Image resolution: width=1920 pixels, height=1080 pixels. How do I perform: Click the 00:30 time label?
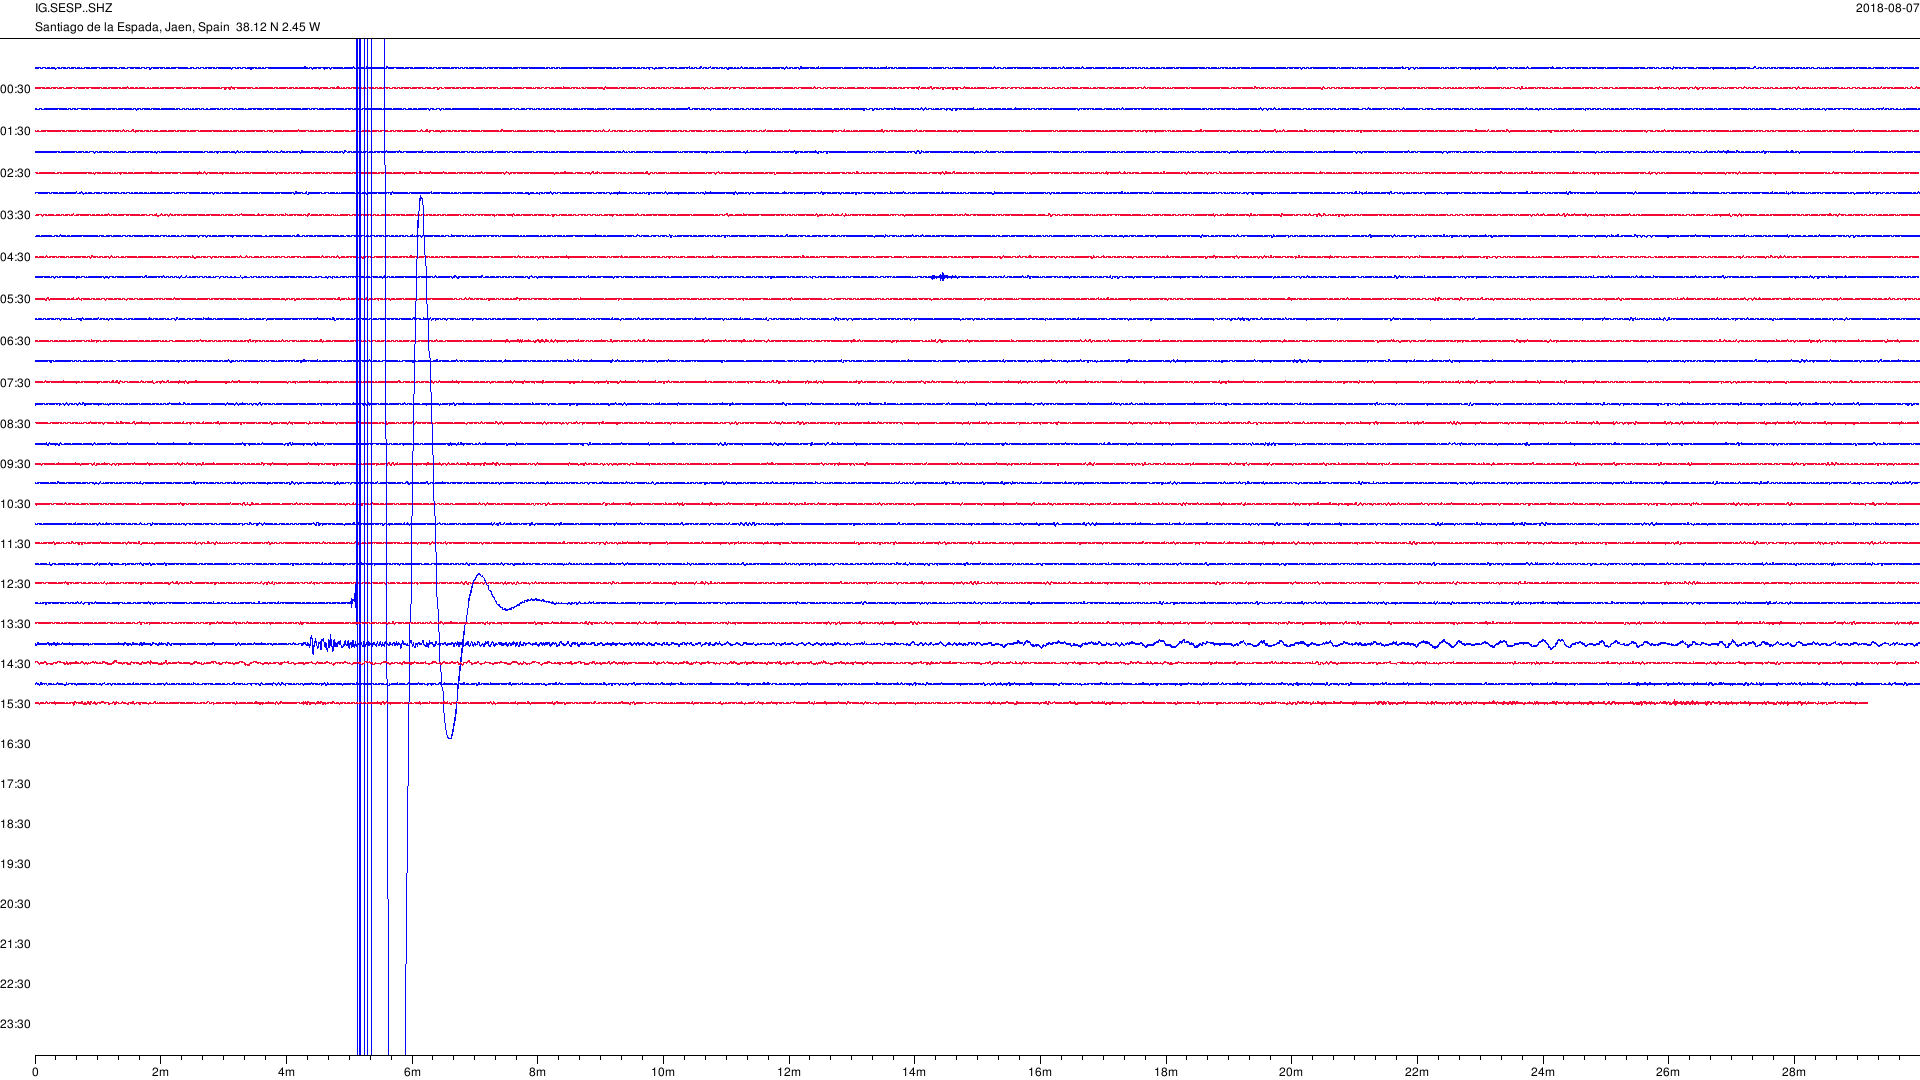click(x=15, y=89)
